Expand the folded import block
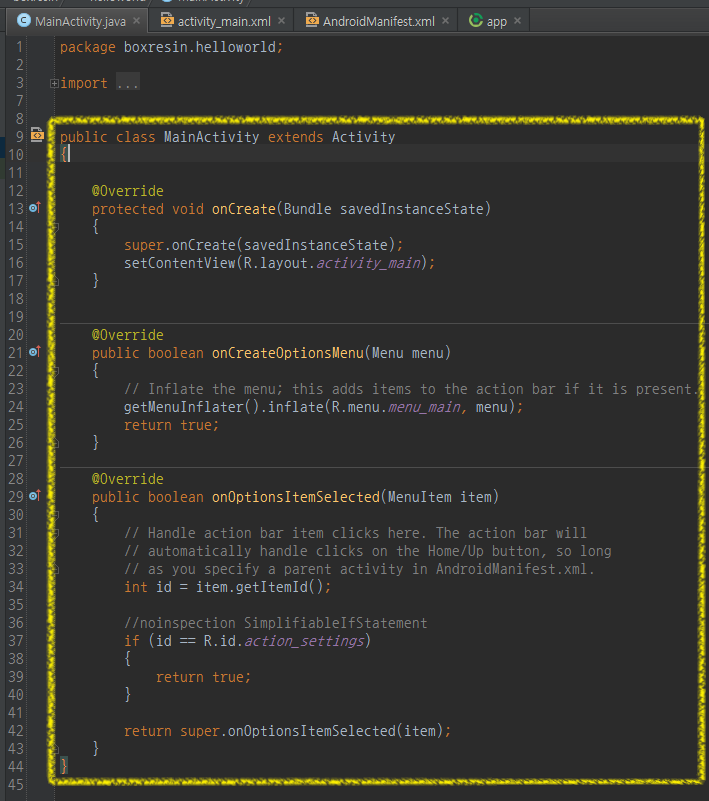This screenshot has width=709, height=801. point(54,83)
